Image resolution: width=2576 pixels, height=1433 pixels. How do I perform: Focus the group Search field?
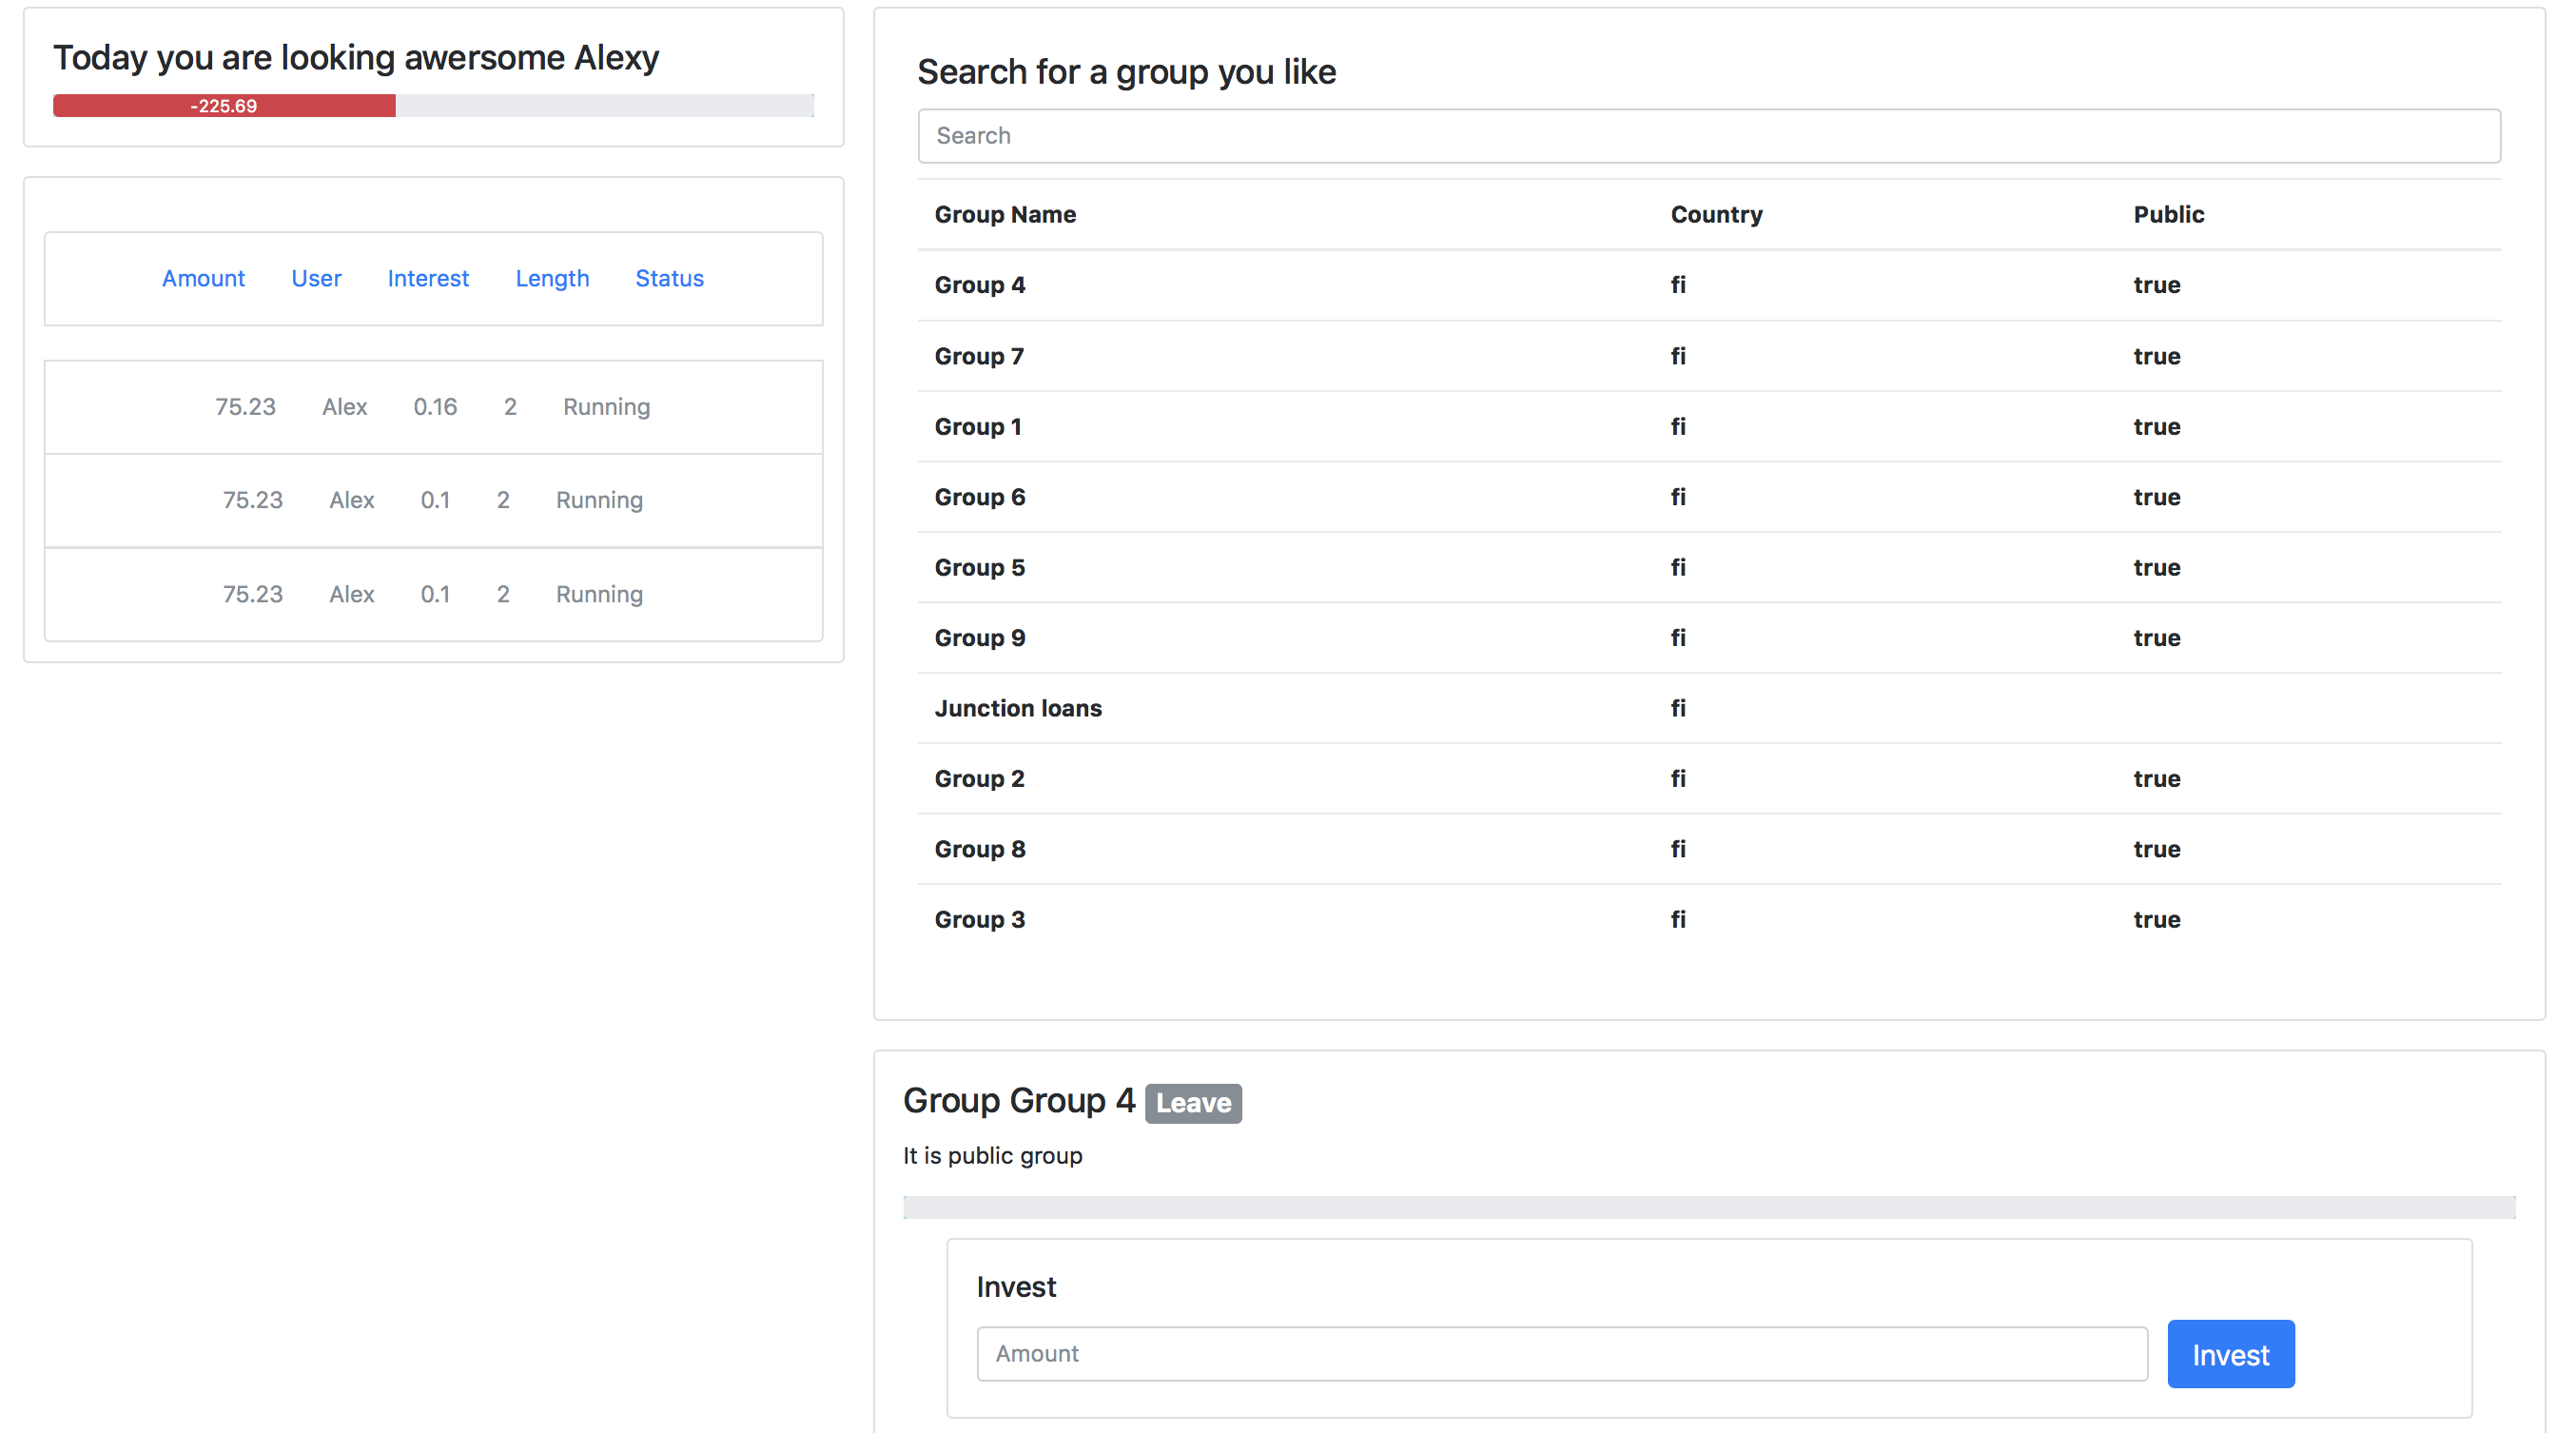click(1708, 136)
